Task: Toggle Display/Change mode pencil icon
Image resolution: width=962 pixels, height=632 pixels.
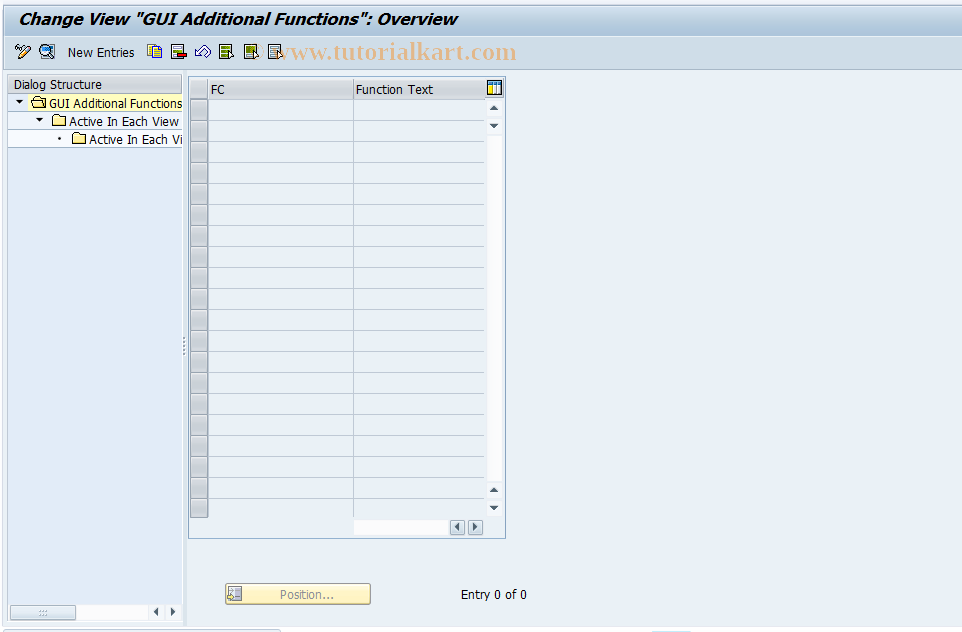Action: pyautogui.click(x=23, y=52)
